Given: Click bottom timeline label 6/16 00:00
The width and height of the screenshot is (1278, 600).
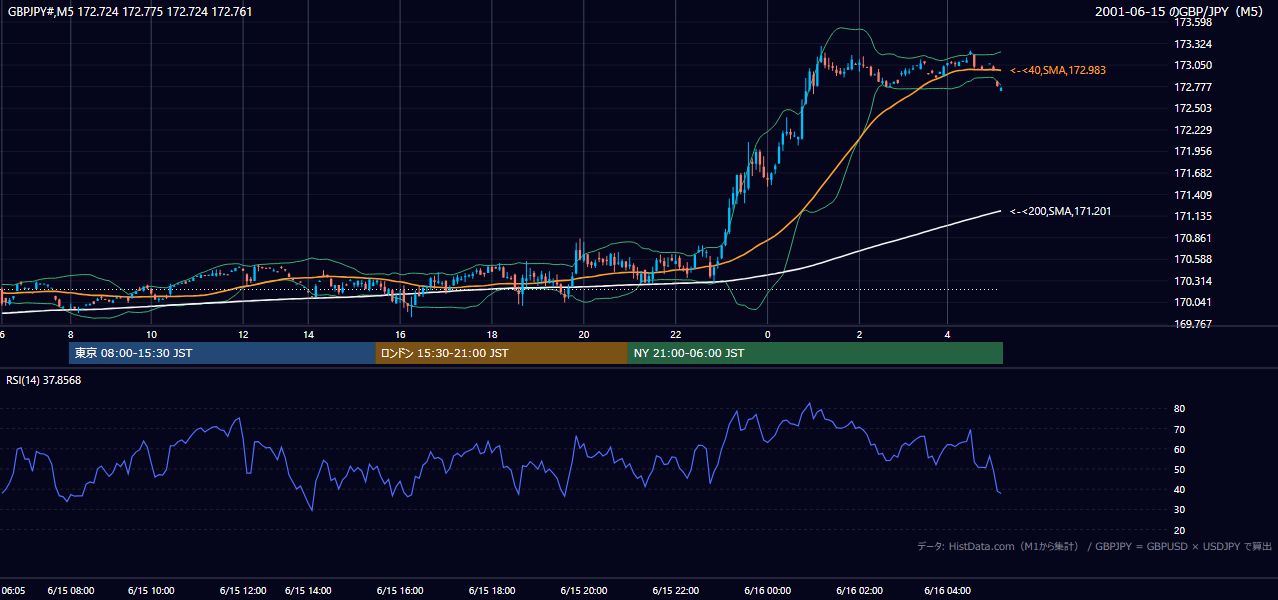Looking at the screenshot, I should [767, 591].
